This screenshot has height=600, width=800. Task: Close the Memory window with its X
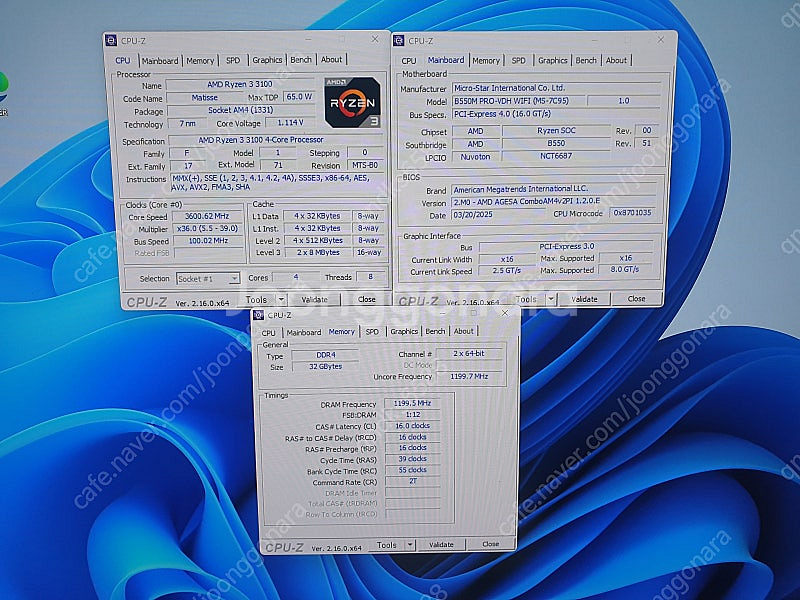click(505, 314)
